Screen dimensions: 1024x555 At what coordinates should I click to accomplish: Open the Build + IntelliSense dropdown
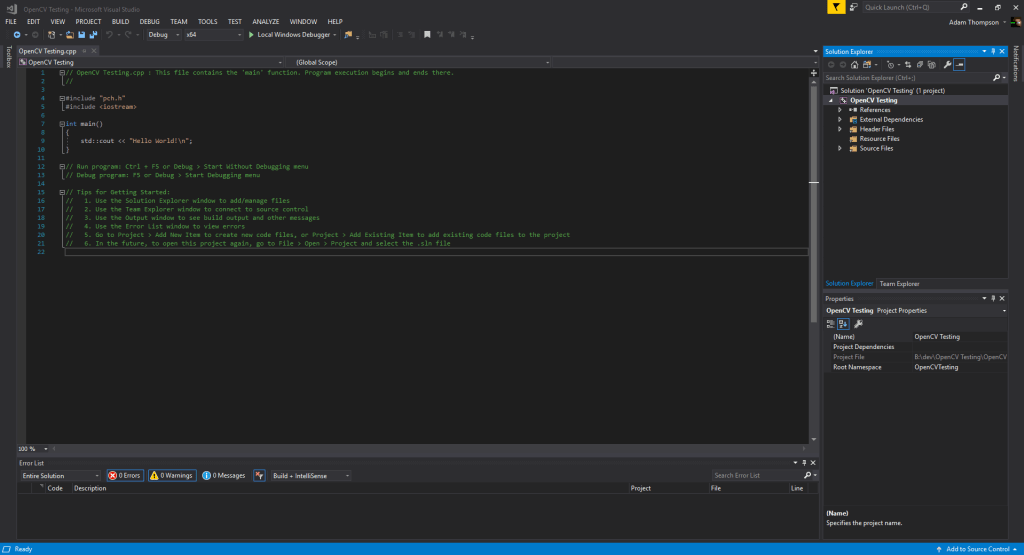(310, 475)
